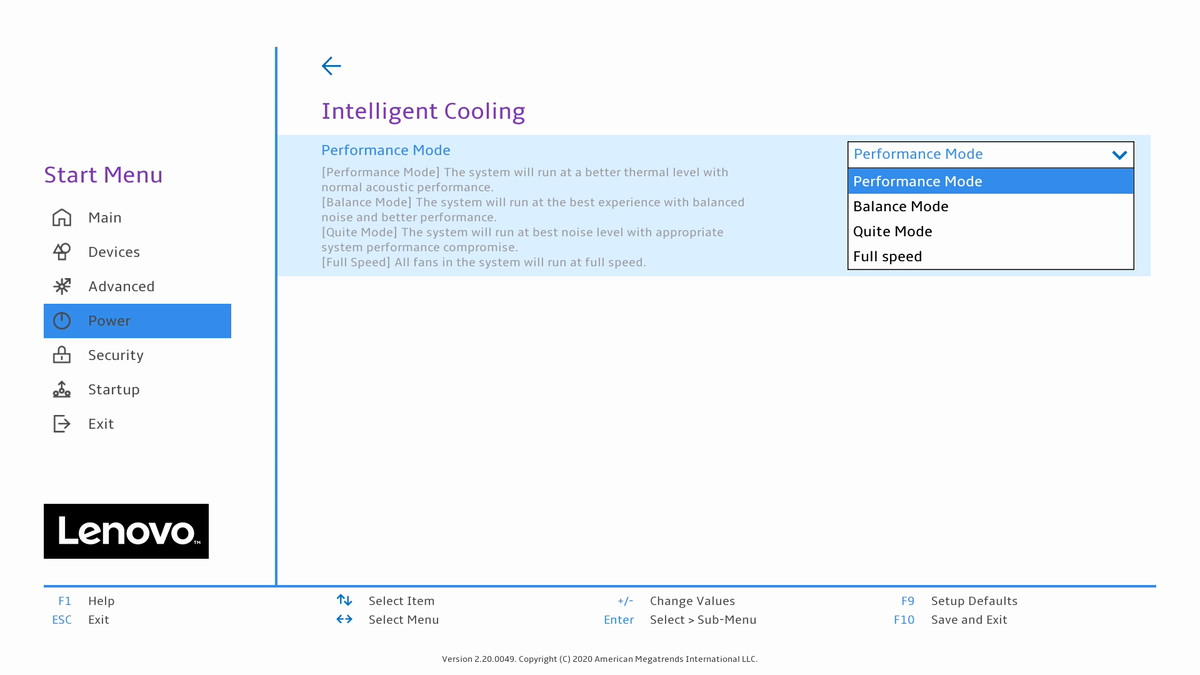Click the Lenovo logo
Viewport: 1200px width, 675px height.
(126, 531)
